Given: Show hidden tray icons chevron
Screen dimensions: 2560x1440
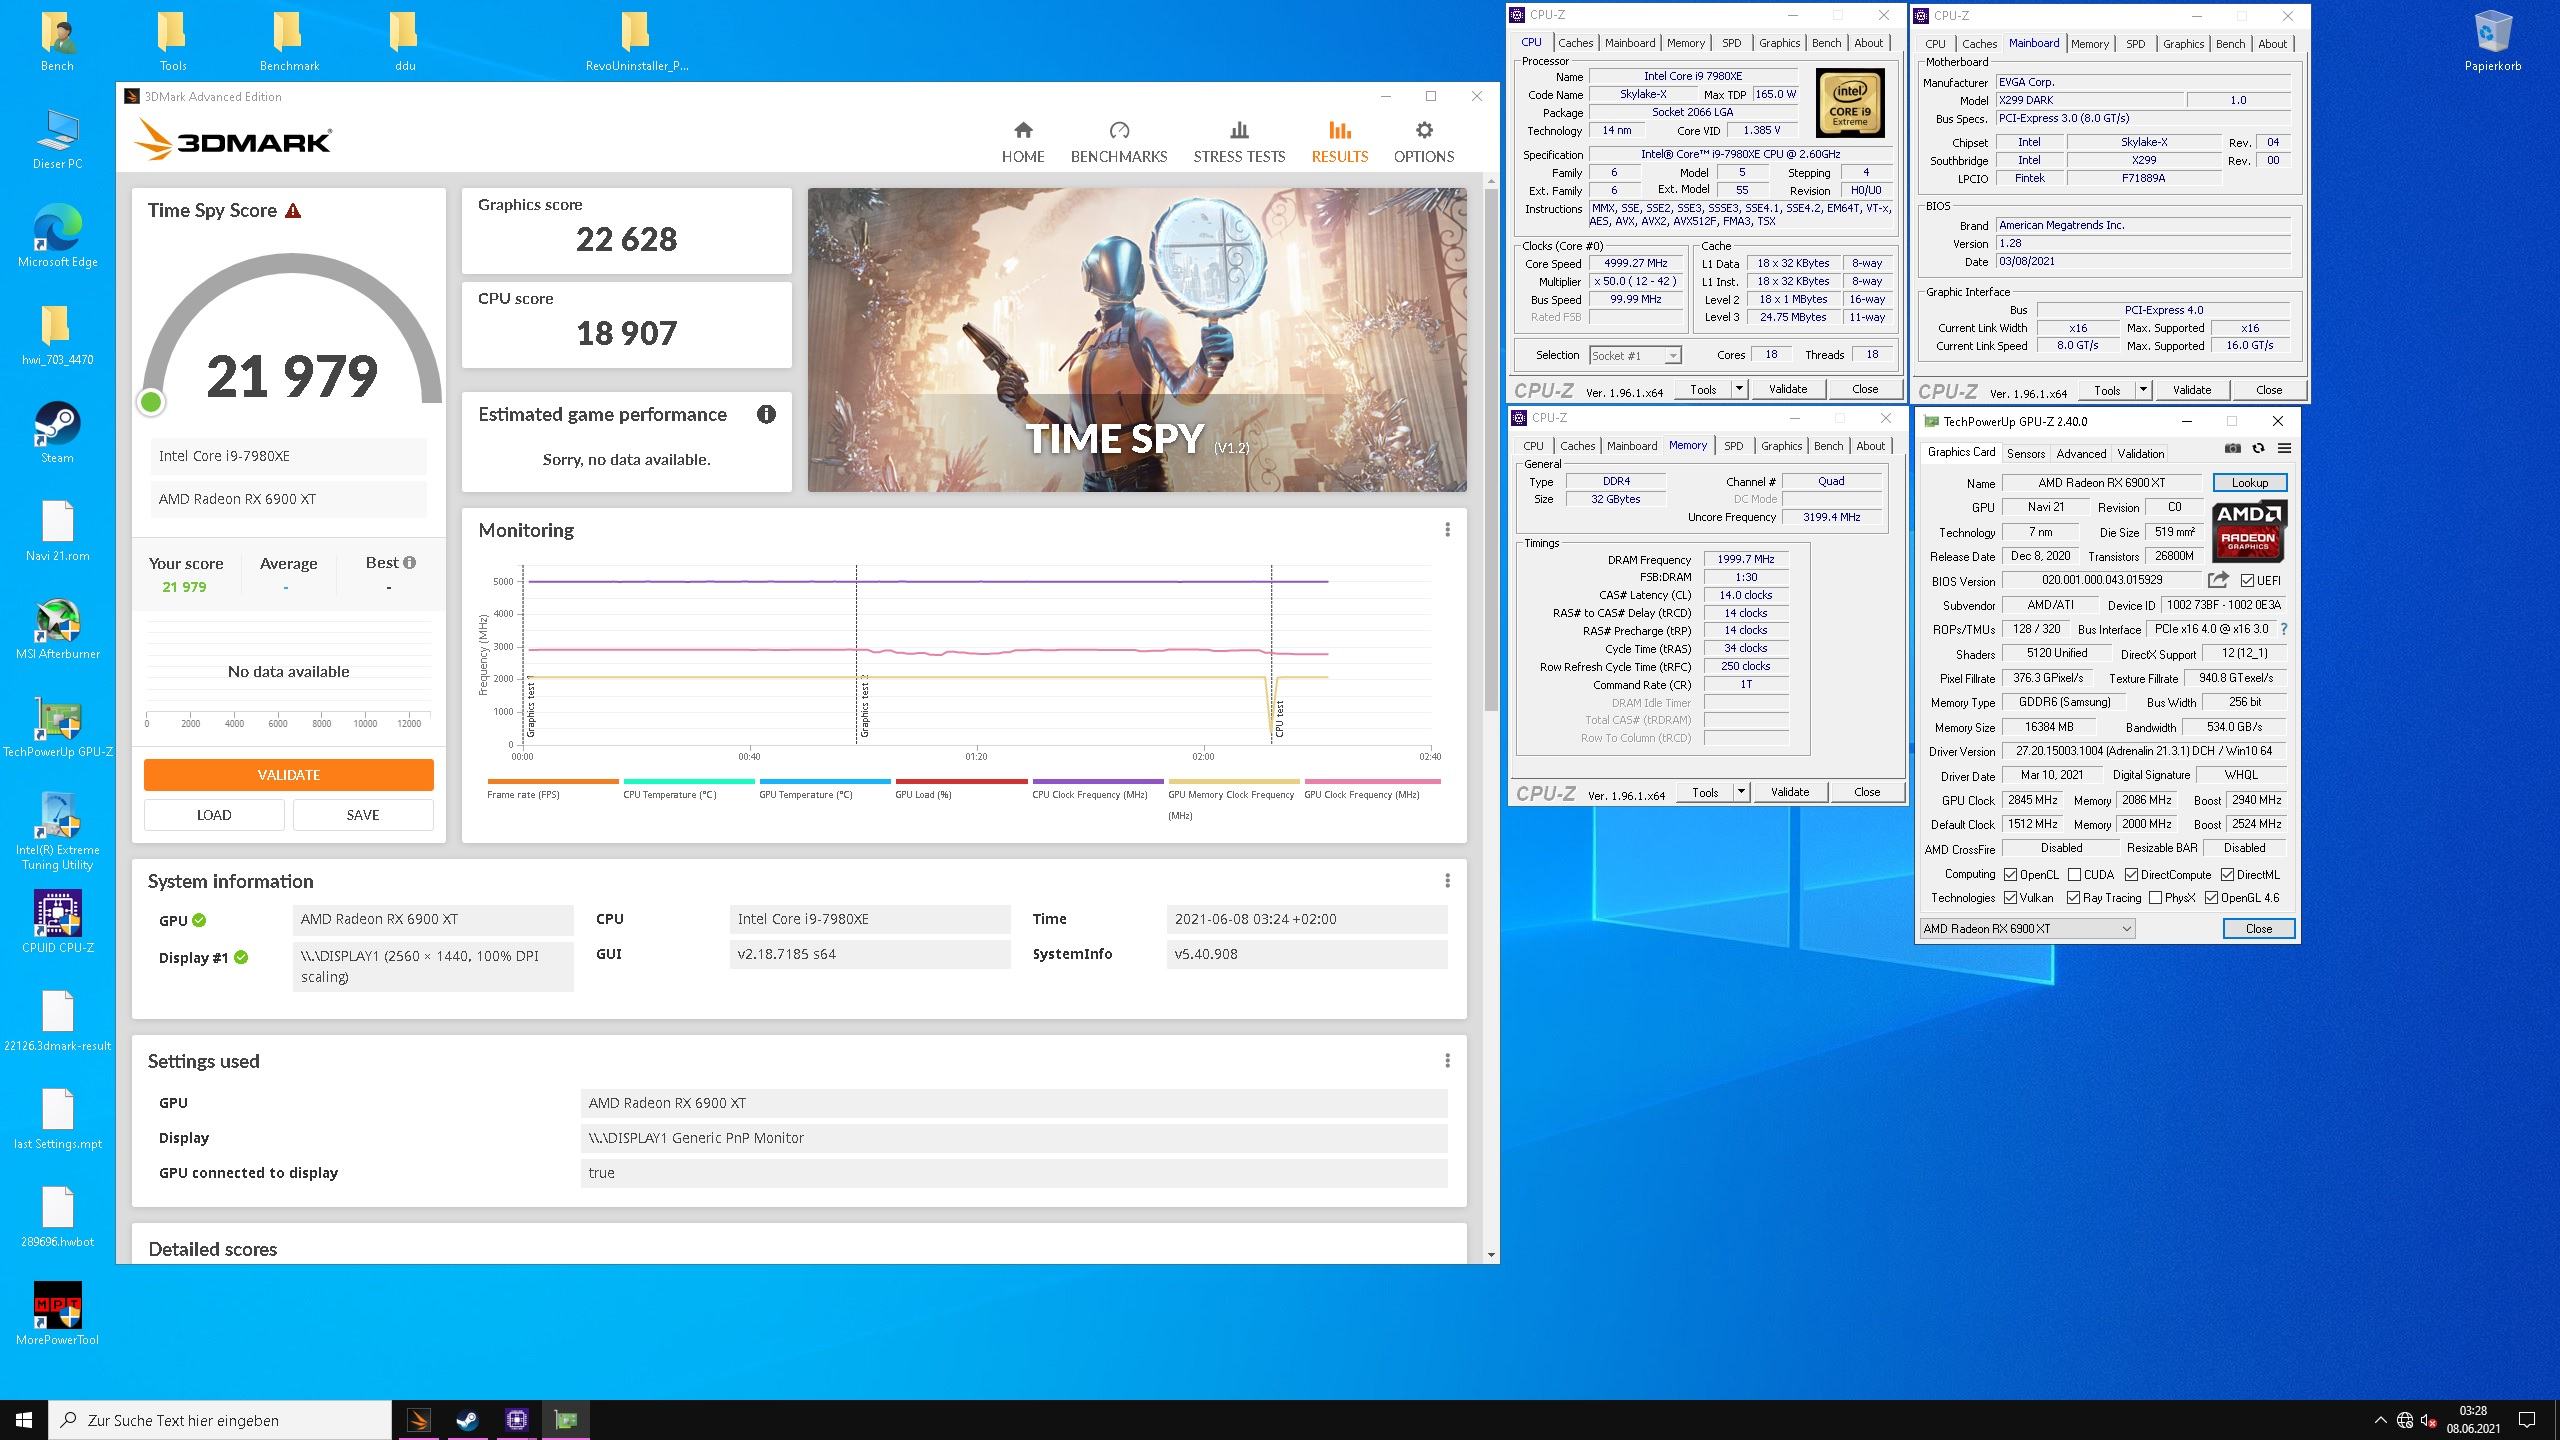Looking at the screenshot, I should [x=2380, y=1420].
